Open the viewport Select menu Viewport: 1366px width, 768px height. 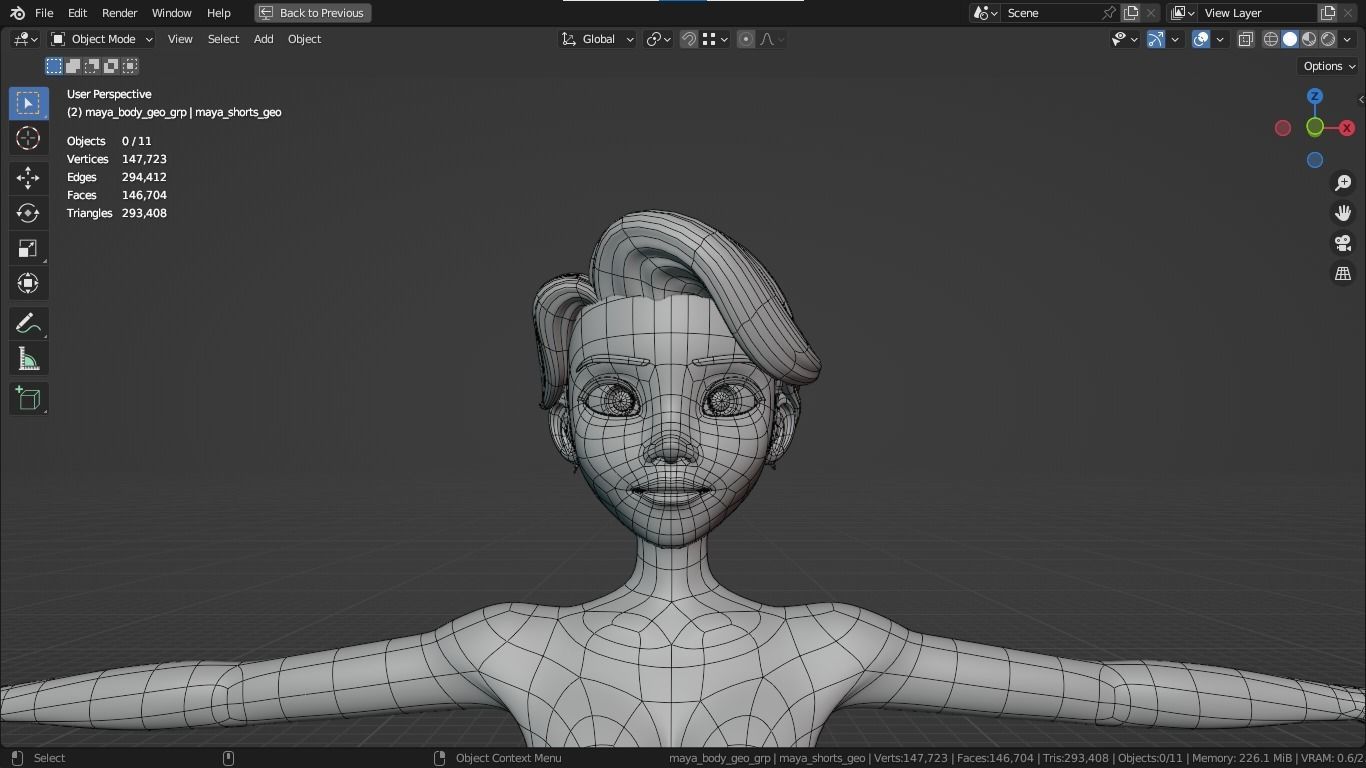click(223, 39)
